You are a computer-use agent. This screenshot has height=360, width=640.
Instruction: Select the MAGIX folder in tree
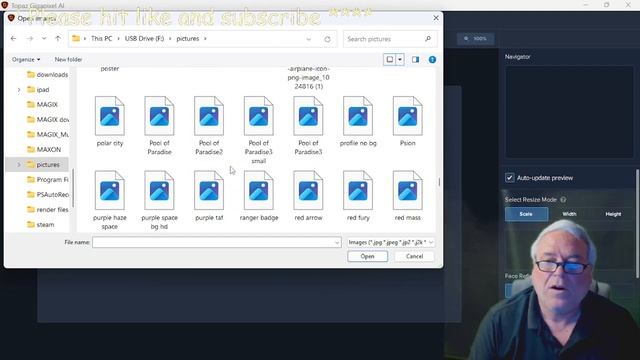tap(42, 104)
